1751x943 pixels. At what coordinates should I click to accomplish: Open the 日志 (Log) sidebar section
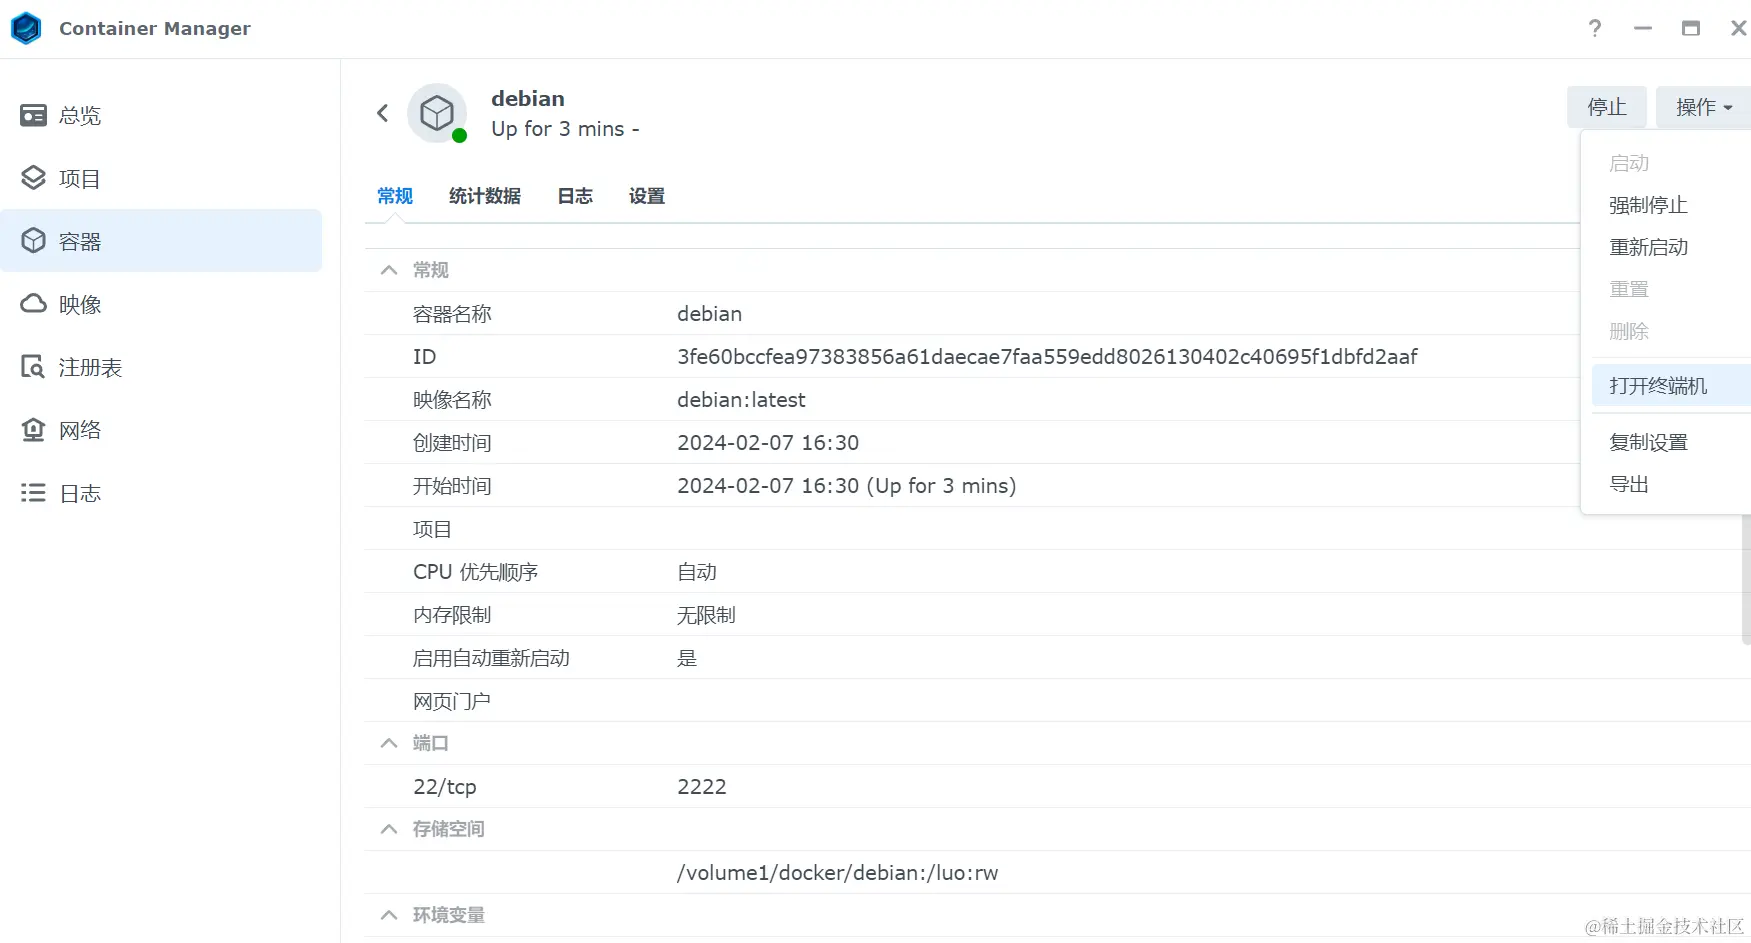click(x=79, y=492)
